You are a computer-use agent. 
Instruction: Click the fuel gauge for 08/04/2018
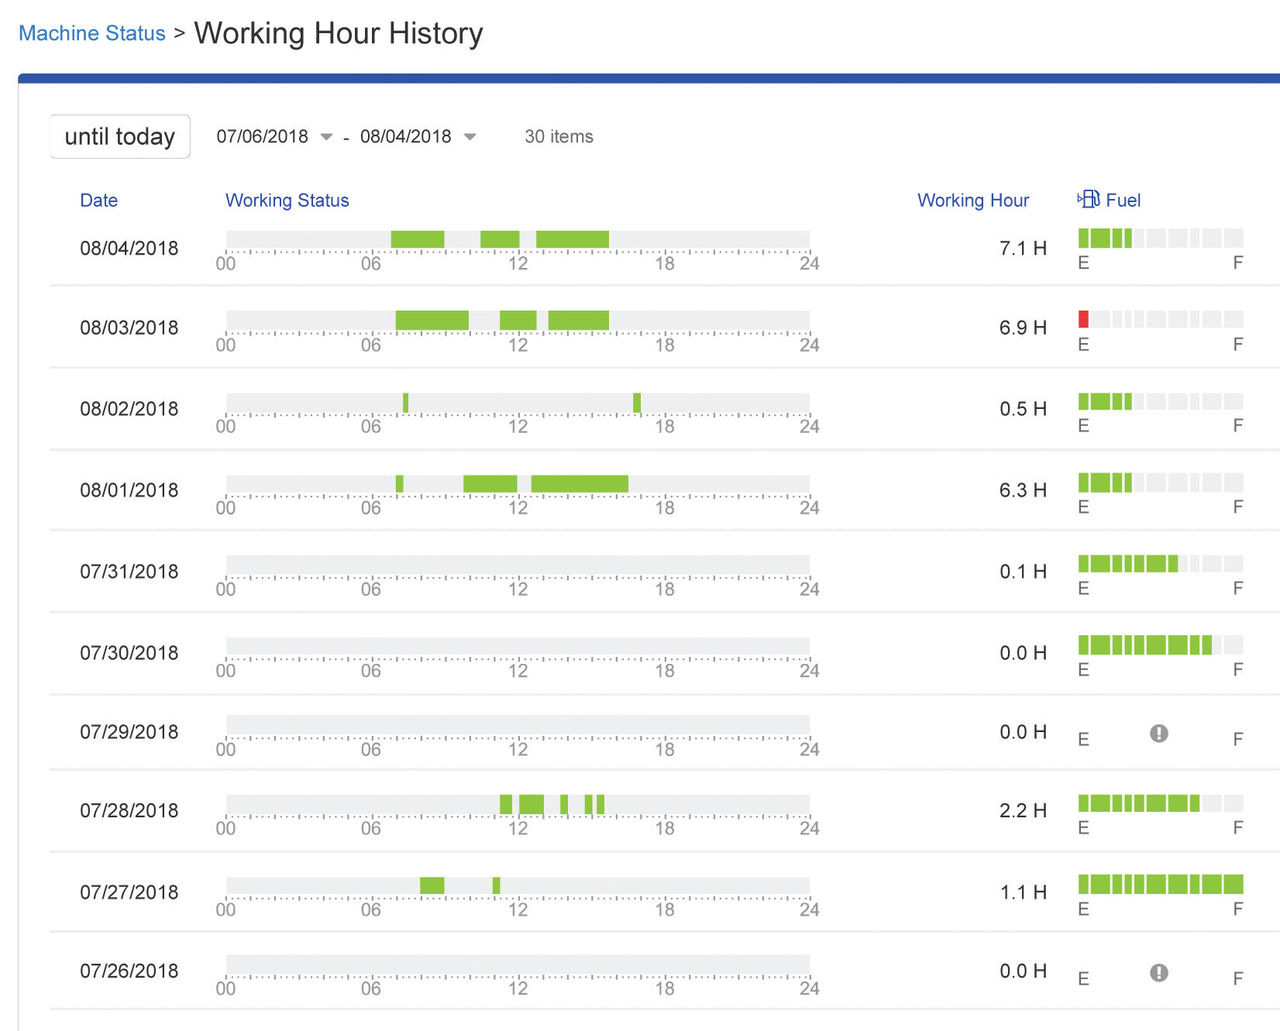pos(1160,238)
